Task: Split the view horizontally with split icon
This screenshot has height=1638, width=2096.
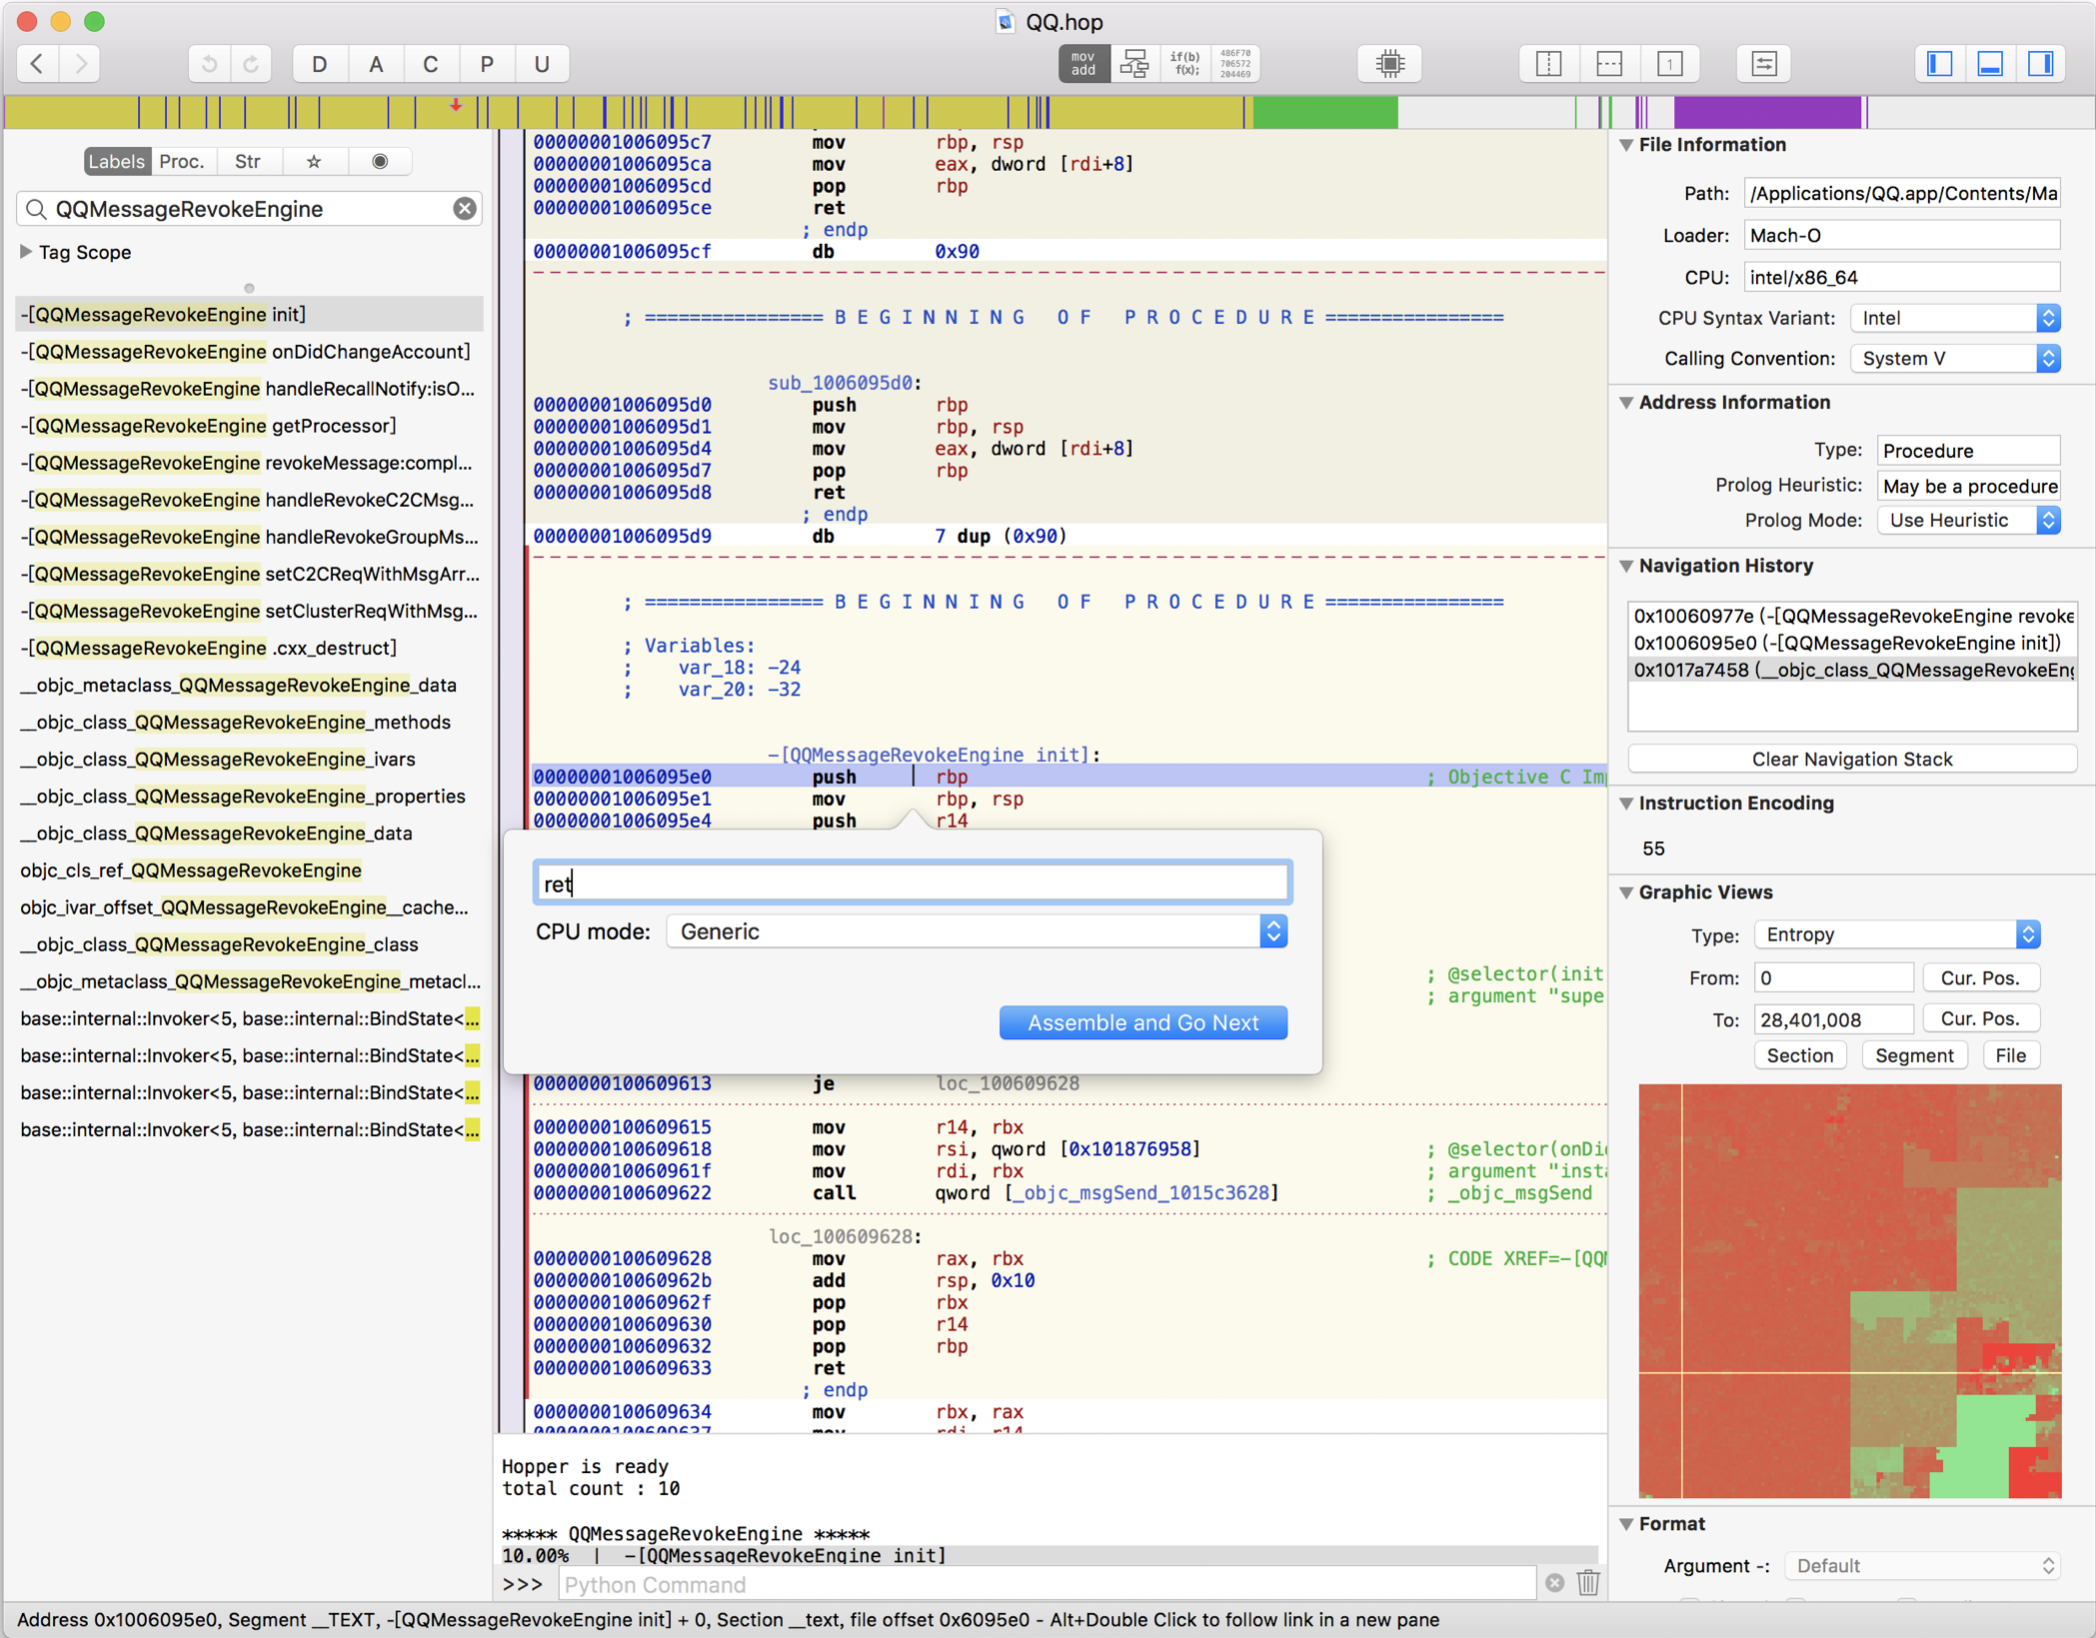Action: tap(1609, 64)
